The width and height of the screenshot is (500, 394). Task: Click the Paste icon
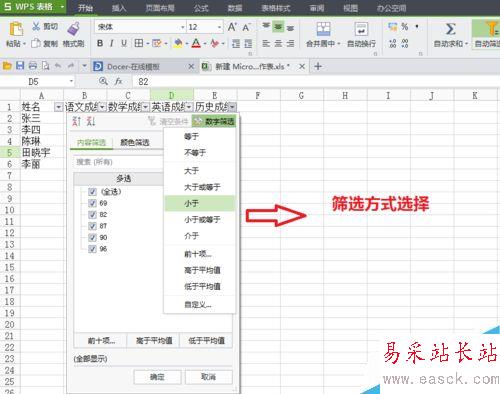[x=16, y=29]
